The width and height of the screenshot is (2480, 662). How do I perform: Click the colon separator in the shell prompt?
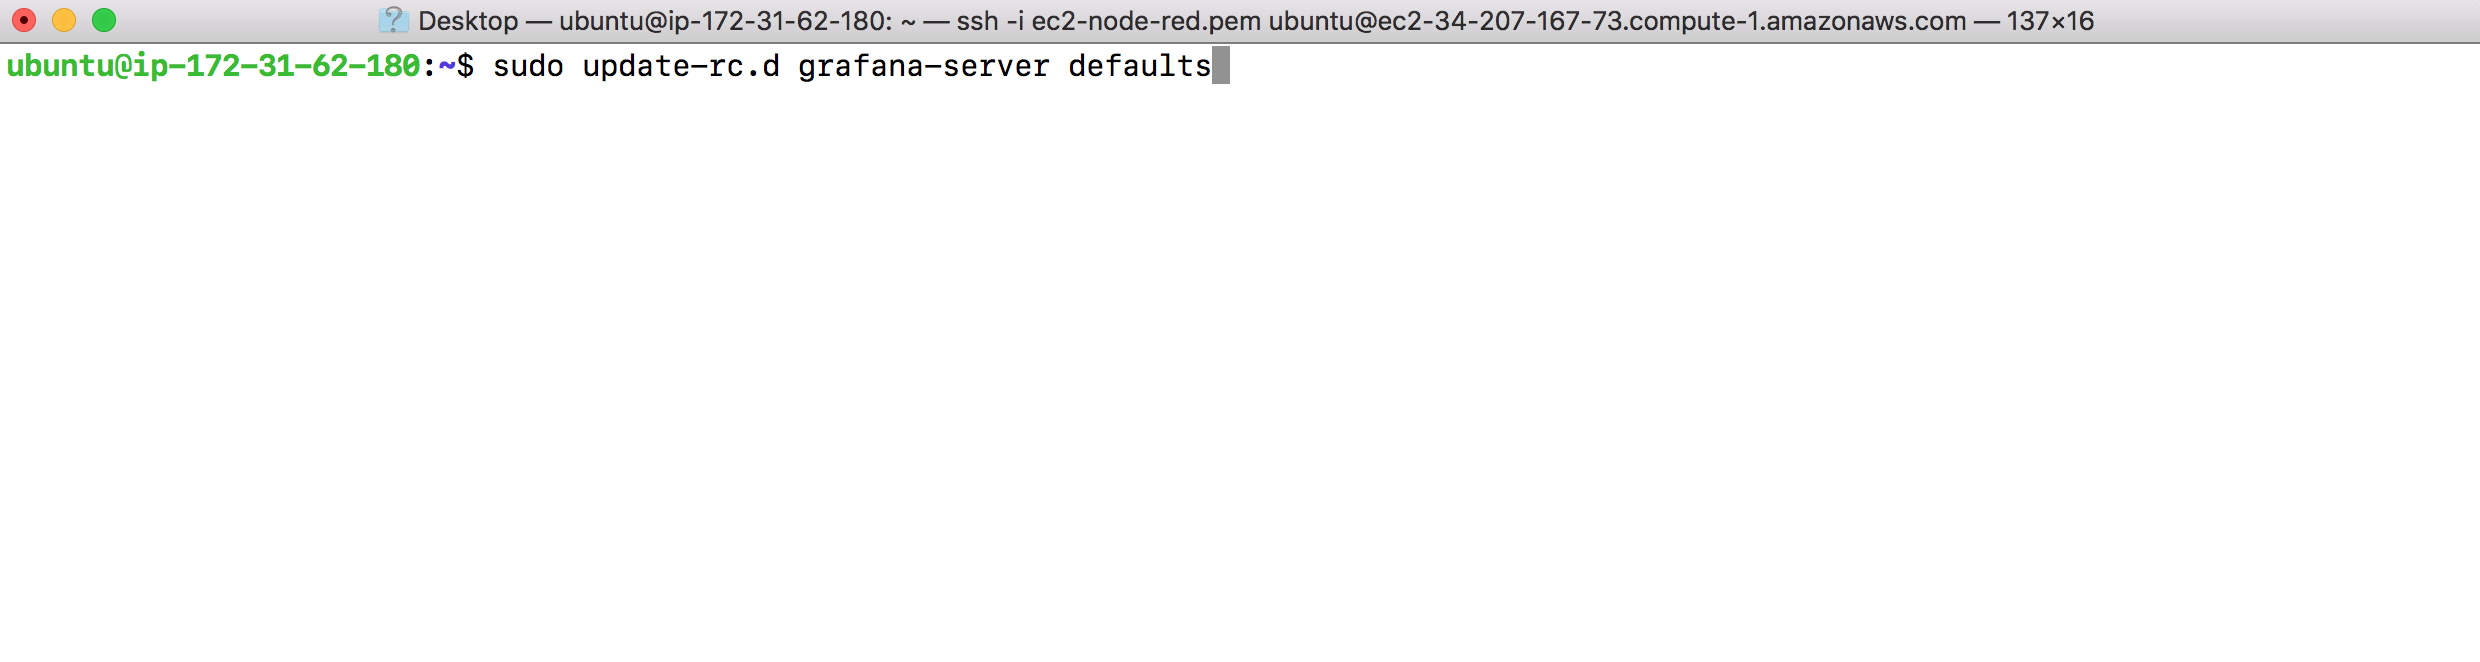pyautogui.click(x=429, y=68)
